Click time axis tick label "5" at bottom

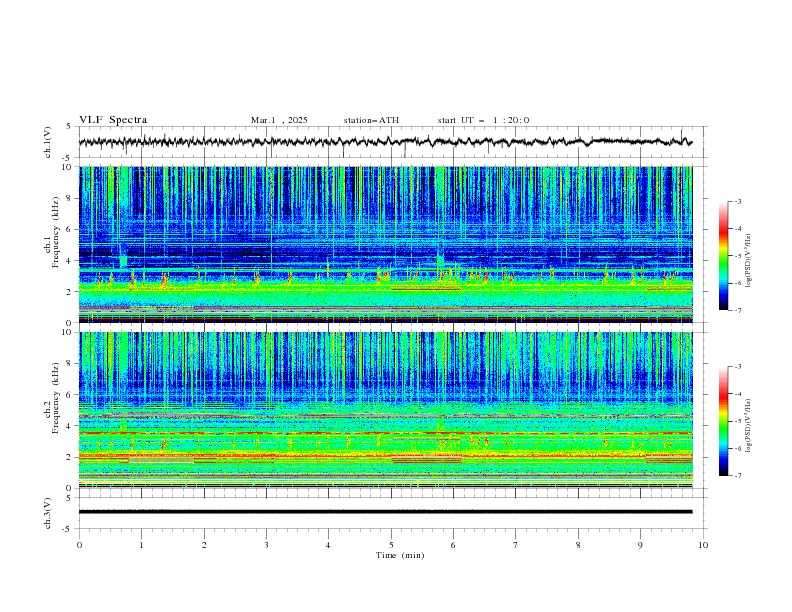coord(391,545)
